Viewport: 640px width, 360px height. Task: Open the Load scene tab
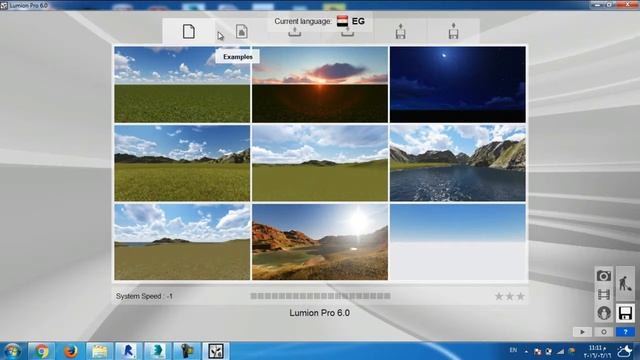coord(295,31)
